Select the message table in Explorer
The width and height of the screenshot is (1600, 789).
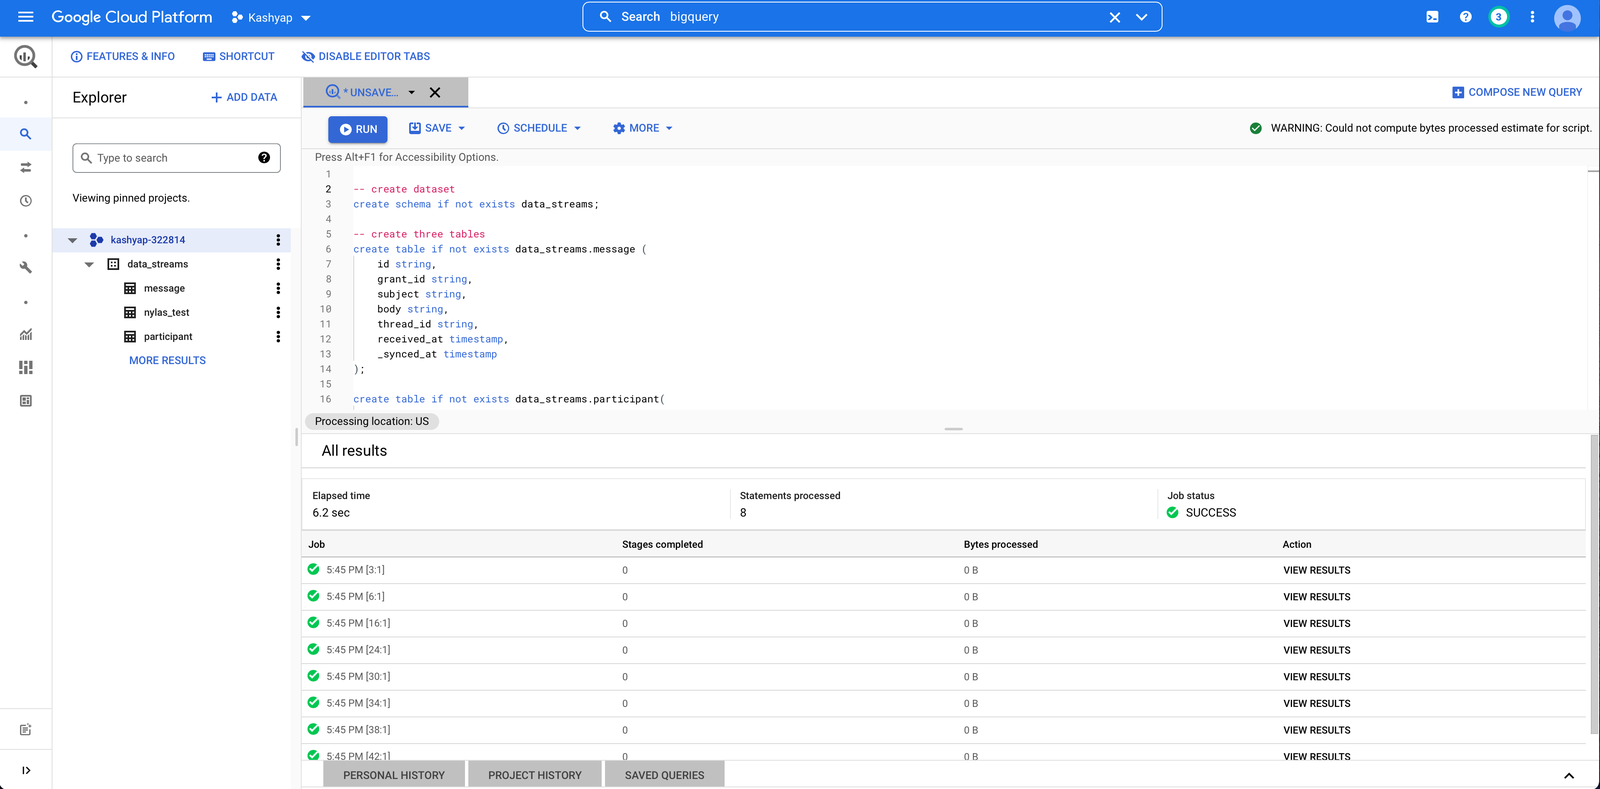[x=164, y=288]
